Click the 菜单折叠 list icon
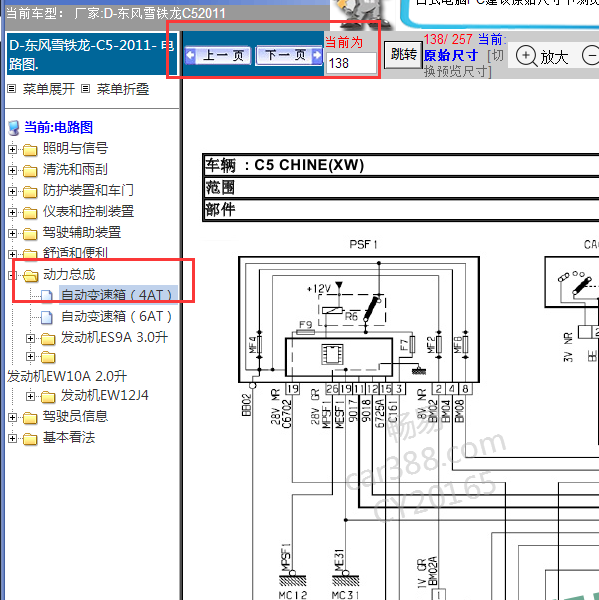This screenshot has height=600, width=599. coord(86,89)
